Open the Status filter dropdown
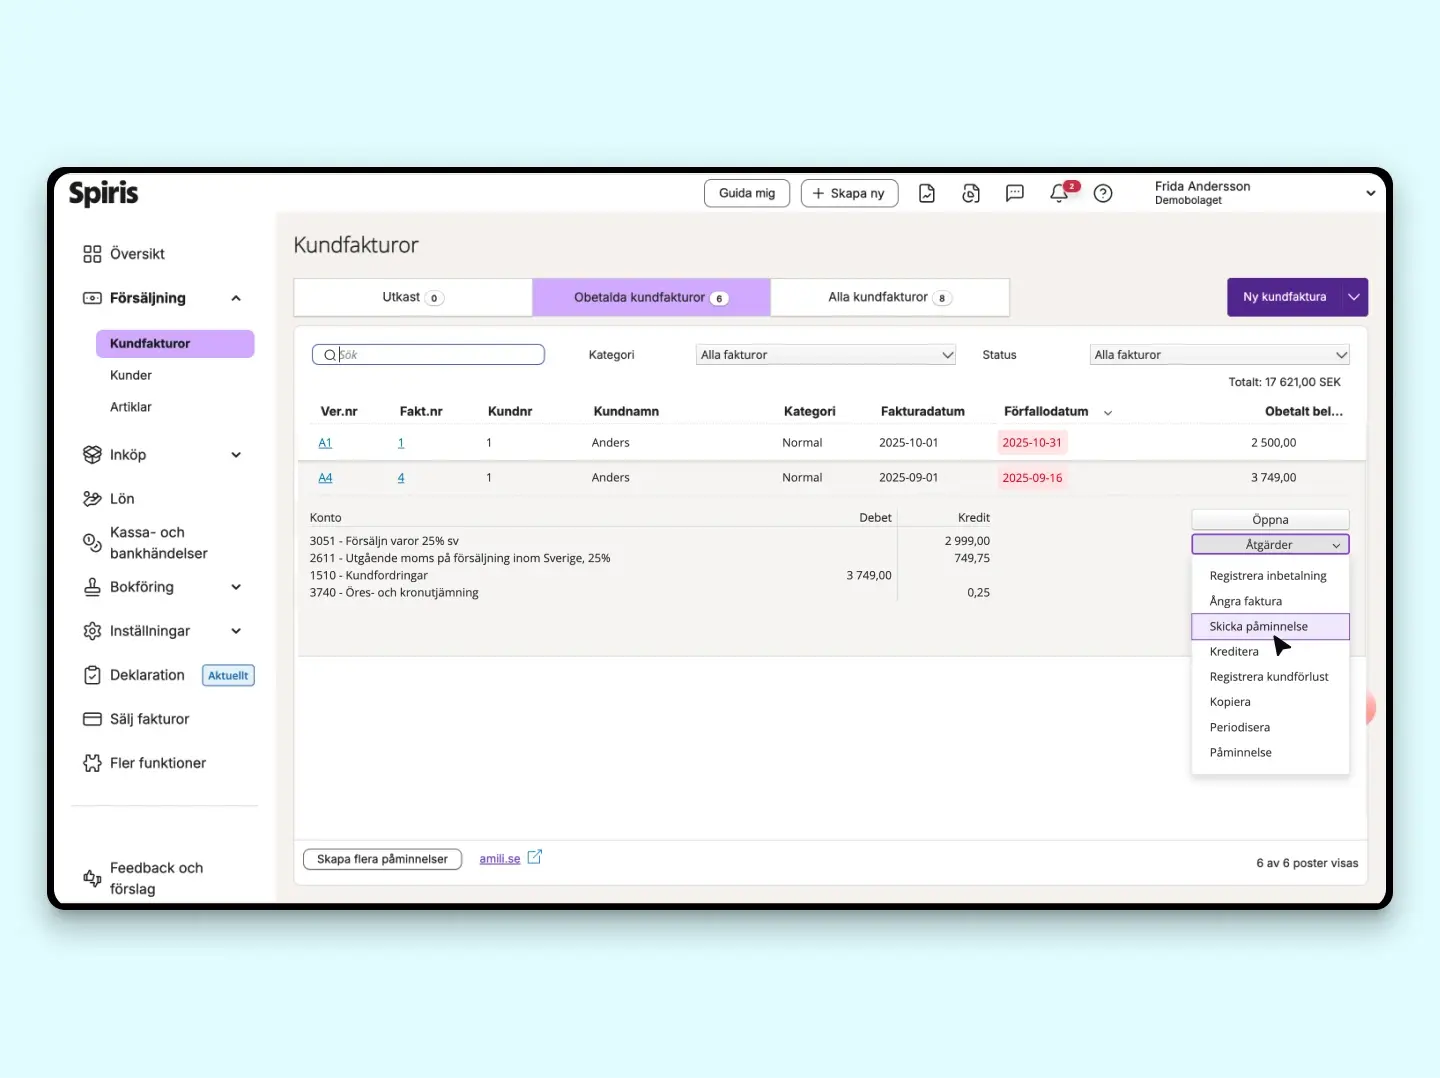This screenshot has height=1078, width=1440. click(1220, 355)
